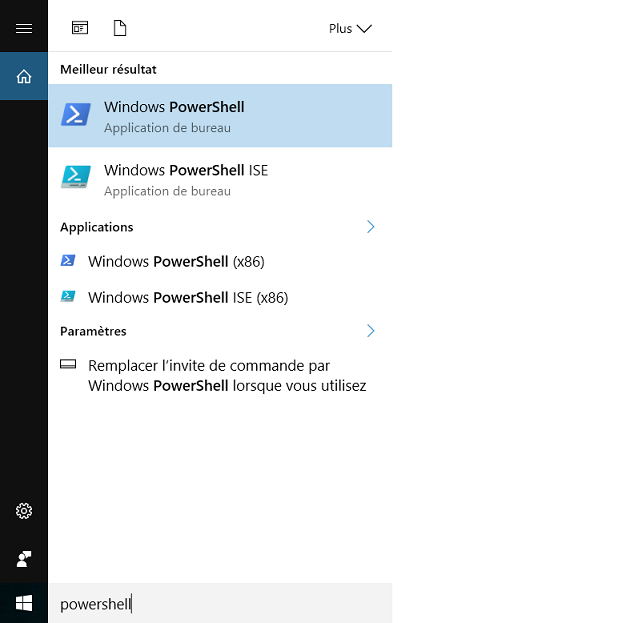Expand the Plus filter dropdown

[350, 28]
